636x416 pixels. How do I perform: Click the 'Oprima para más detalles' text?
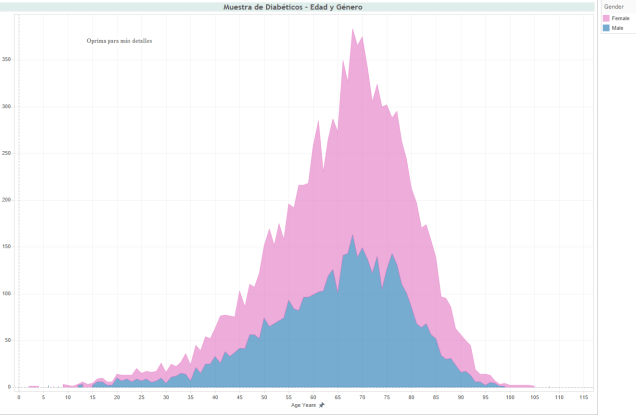click(126, 41)
